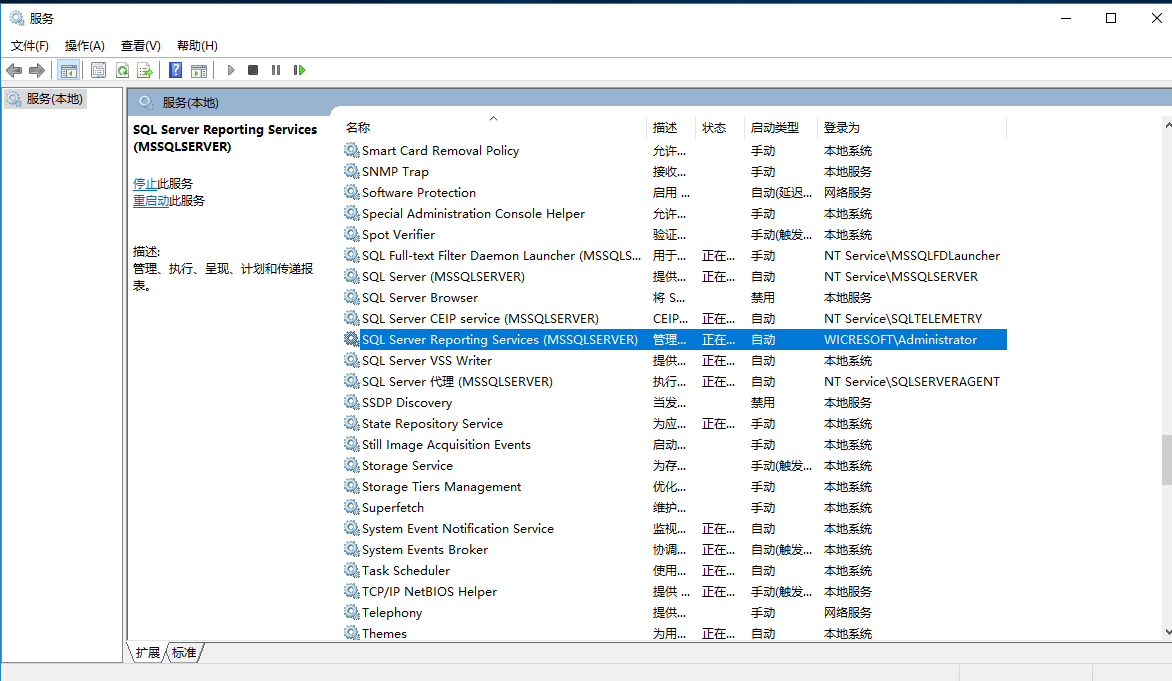The height and width of the screenshot is (681, 1172).
Task: Click the gear icon of SNMP Trap
Action: click(351, 171)
